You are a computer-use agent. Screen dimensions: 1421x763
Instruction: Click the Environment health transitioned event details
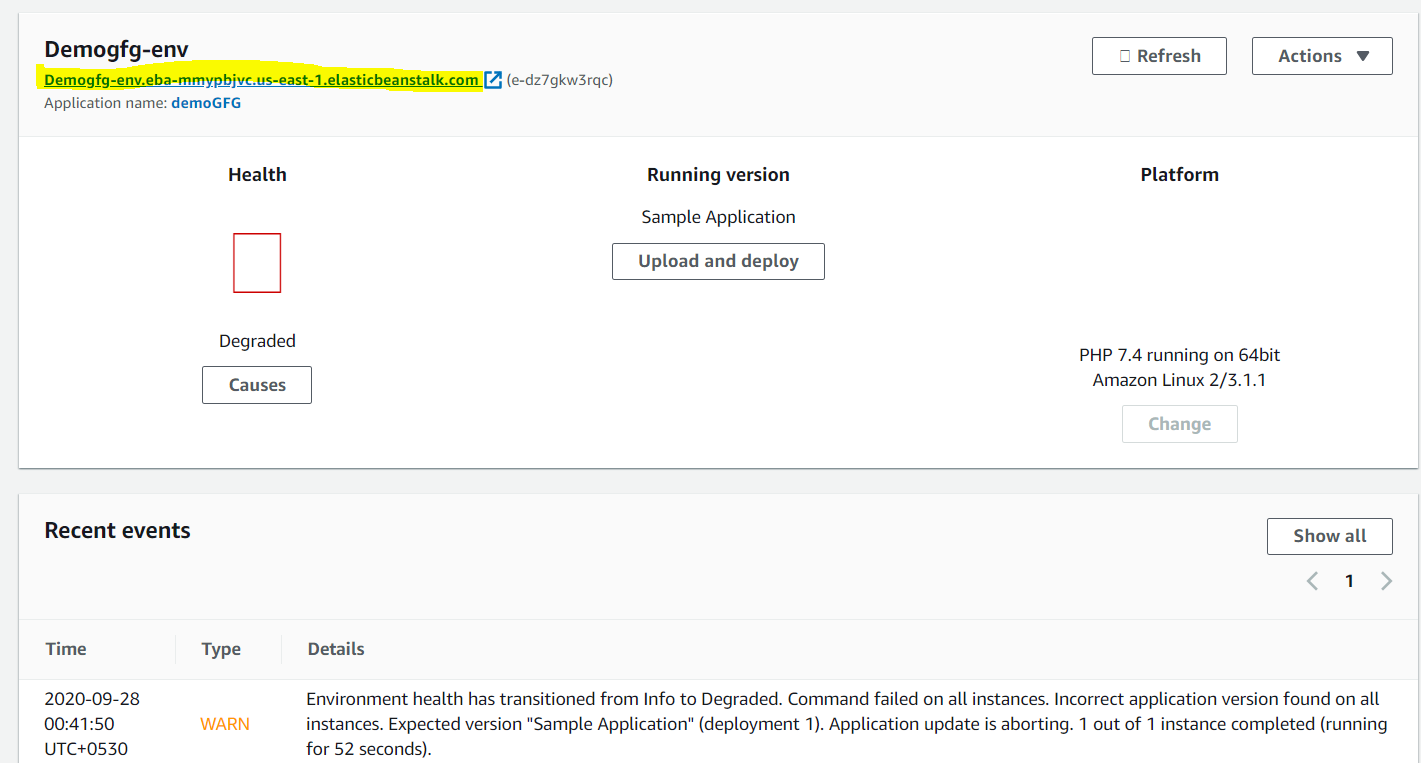[x=846, y=723]
